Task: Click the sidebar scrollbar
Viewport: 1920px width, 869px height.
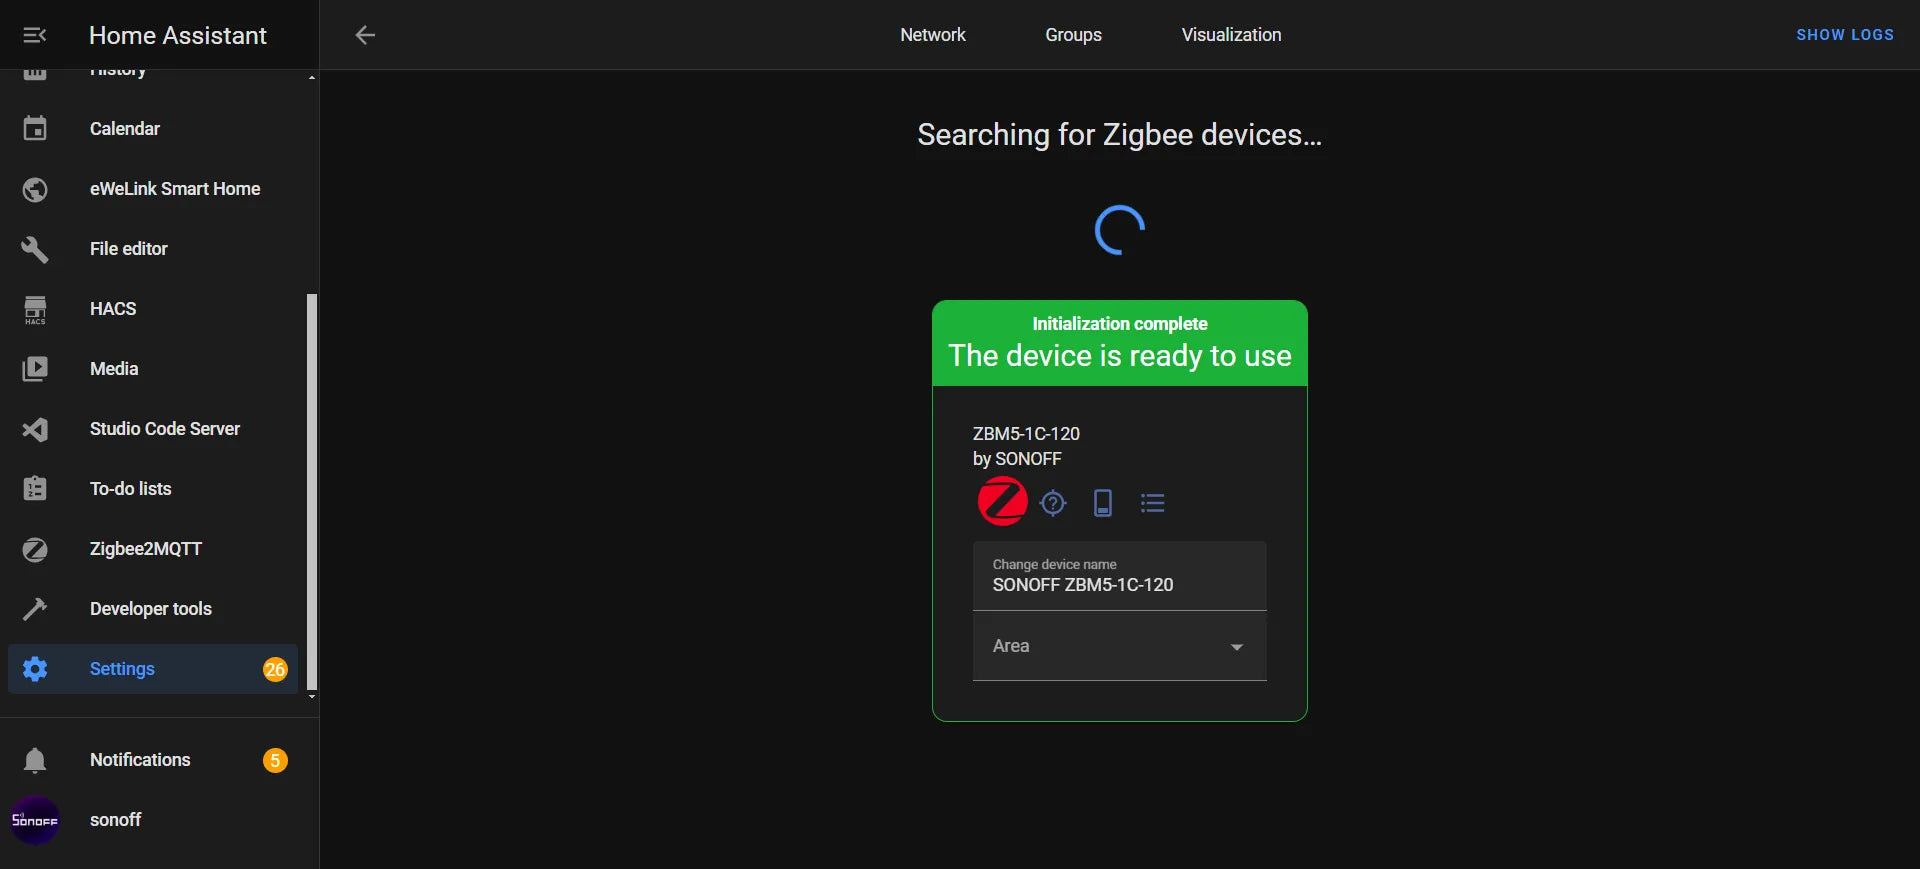Action: pos(312,490)
